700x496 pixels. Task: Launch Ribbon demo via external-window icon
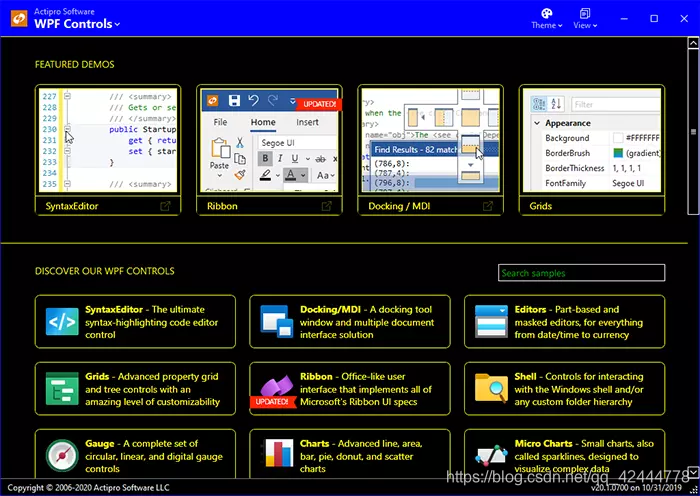[326, 206]
